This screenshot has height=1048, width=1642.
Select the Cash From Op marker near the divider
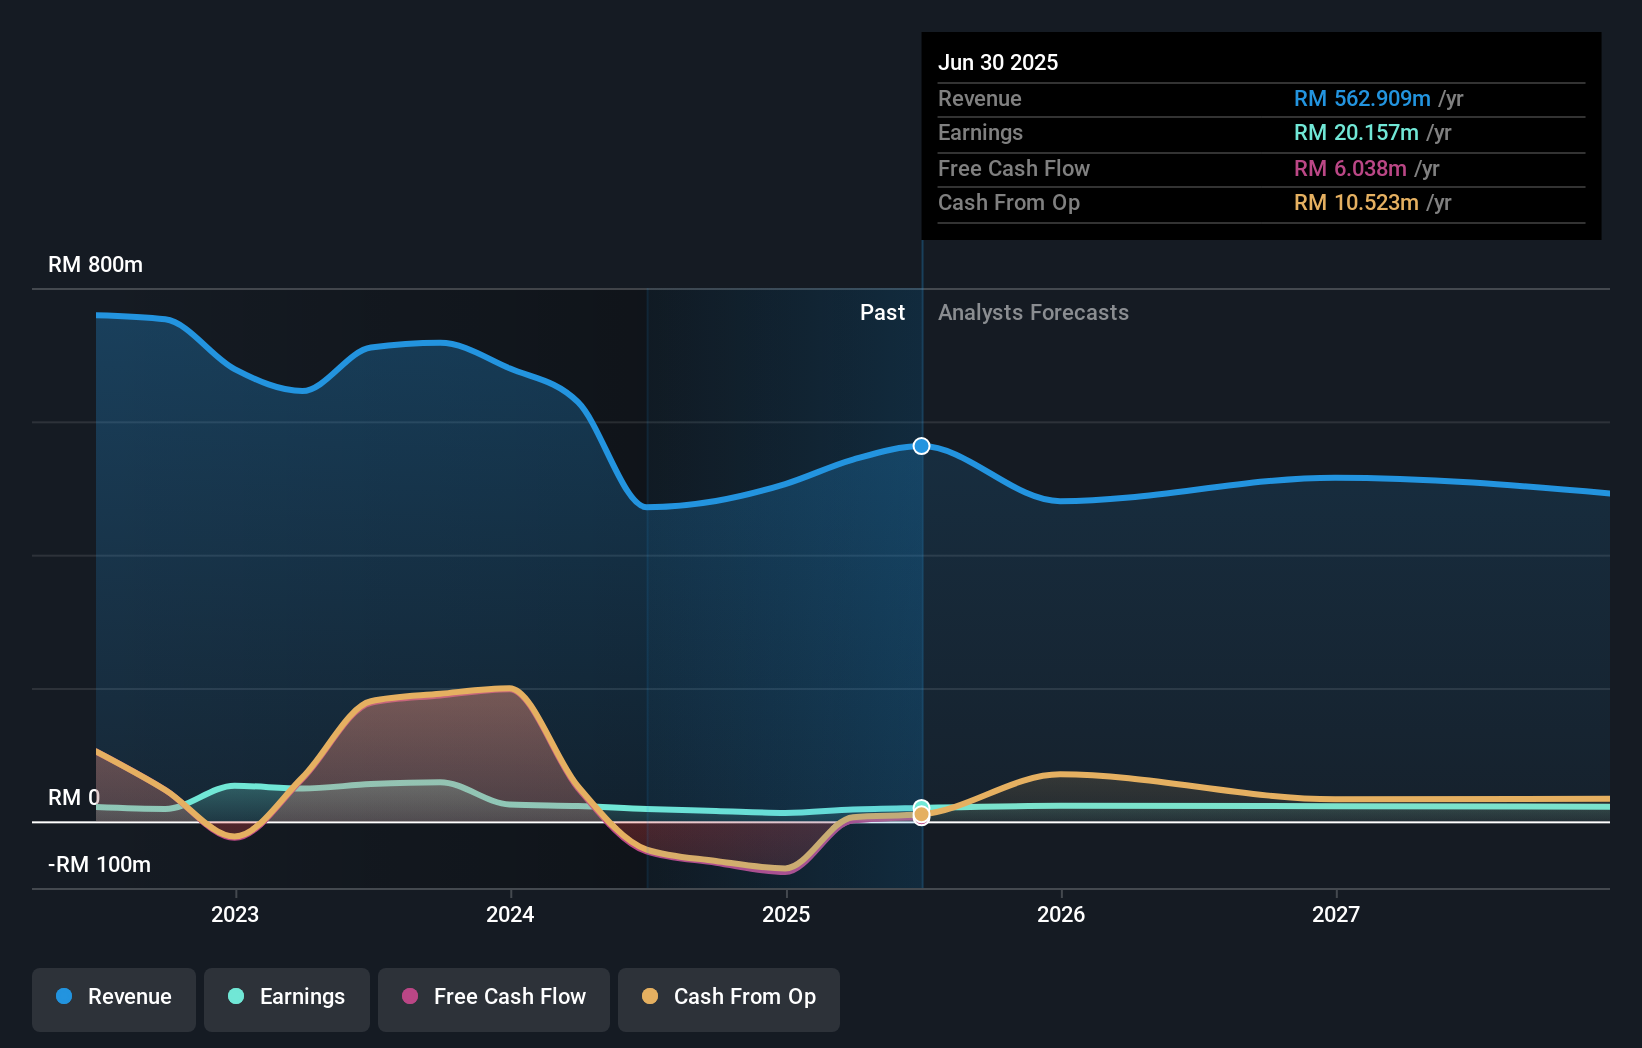[x=920, y=815]
